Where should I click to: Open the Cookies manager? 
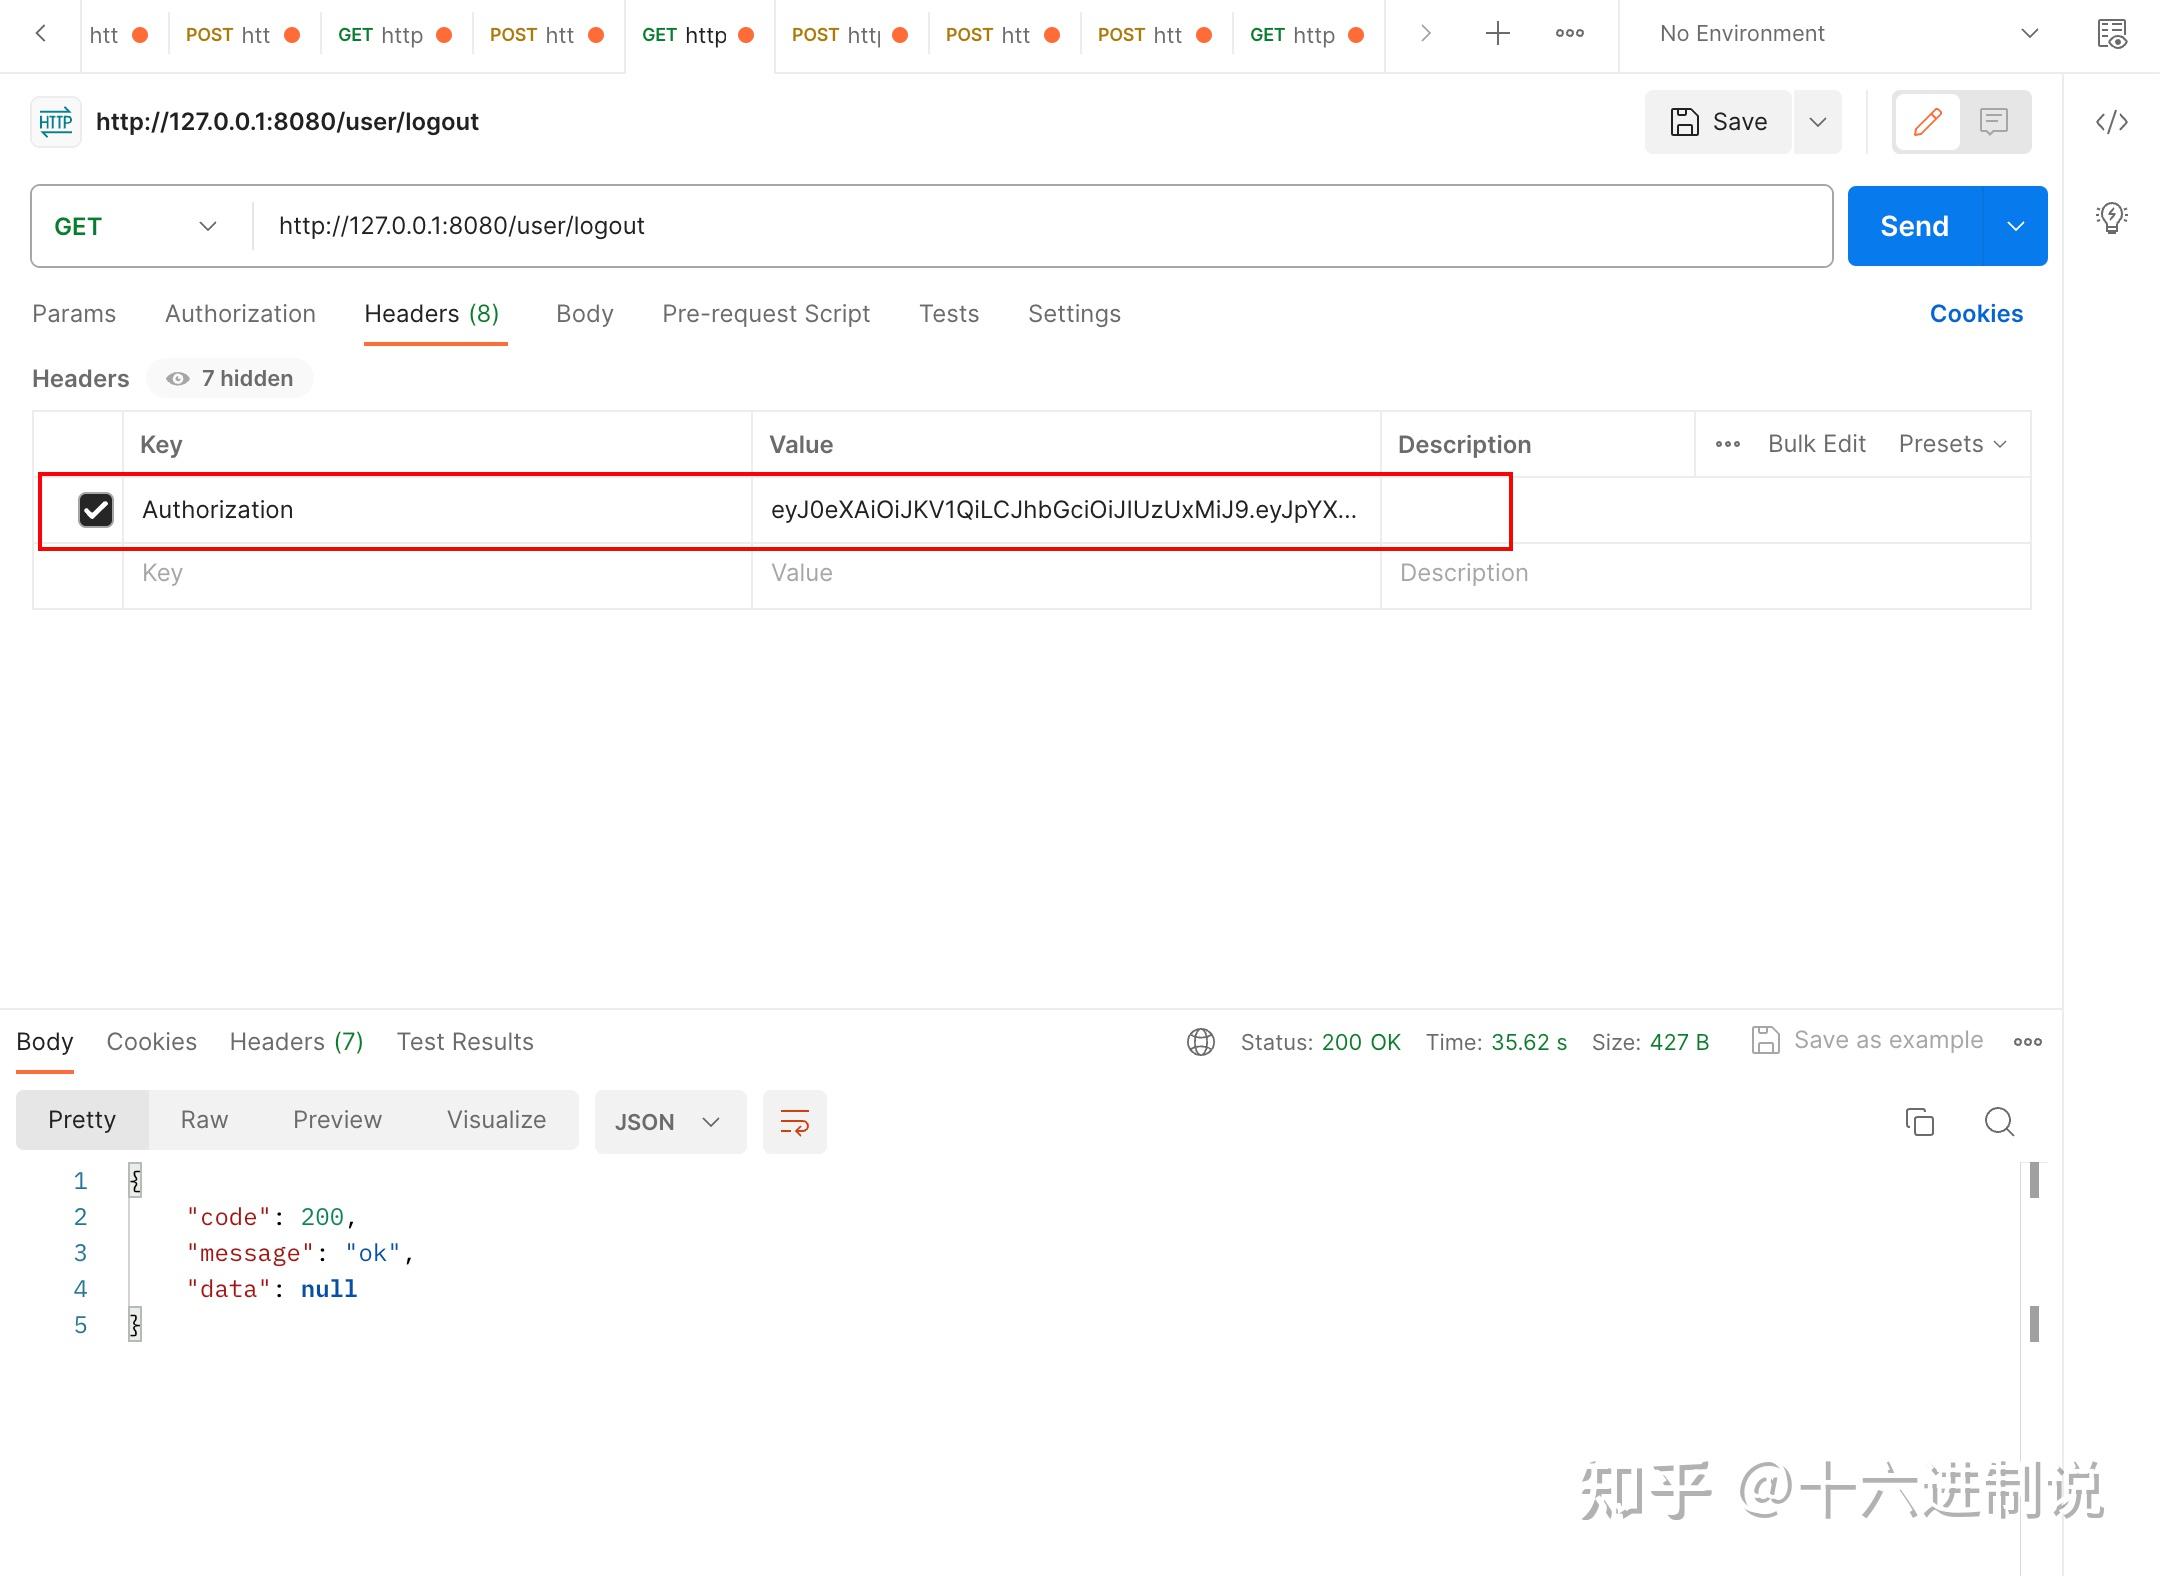click(x=1976, y=313)
